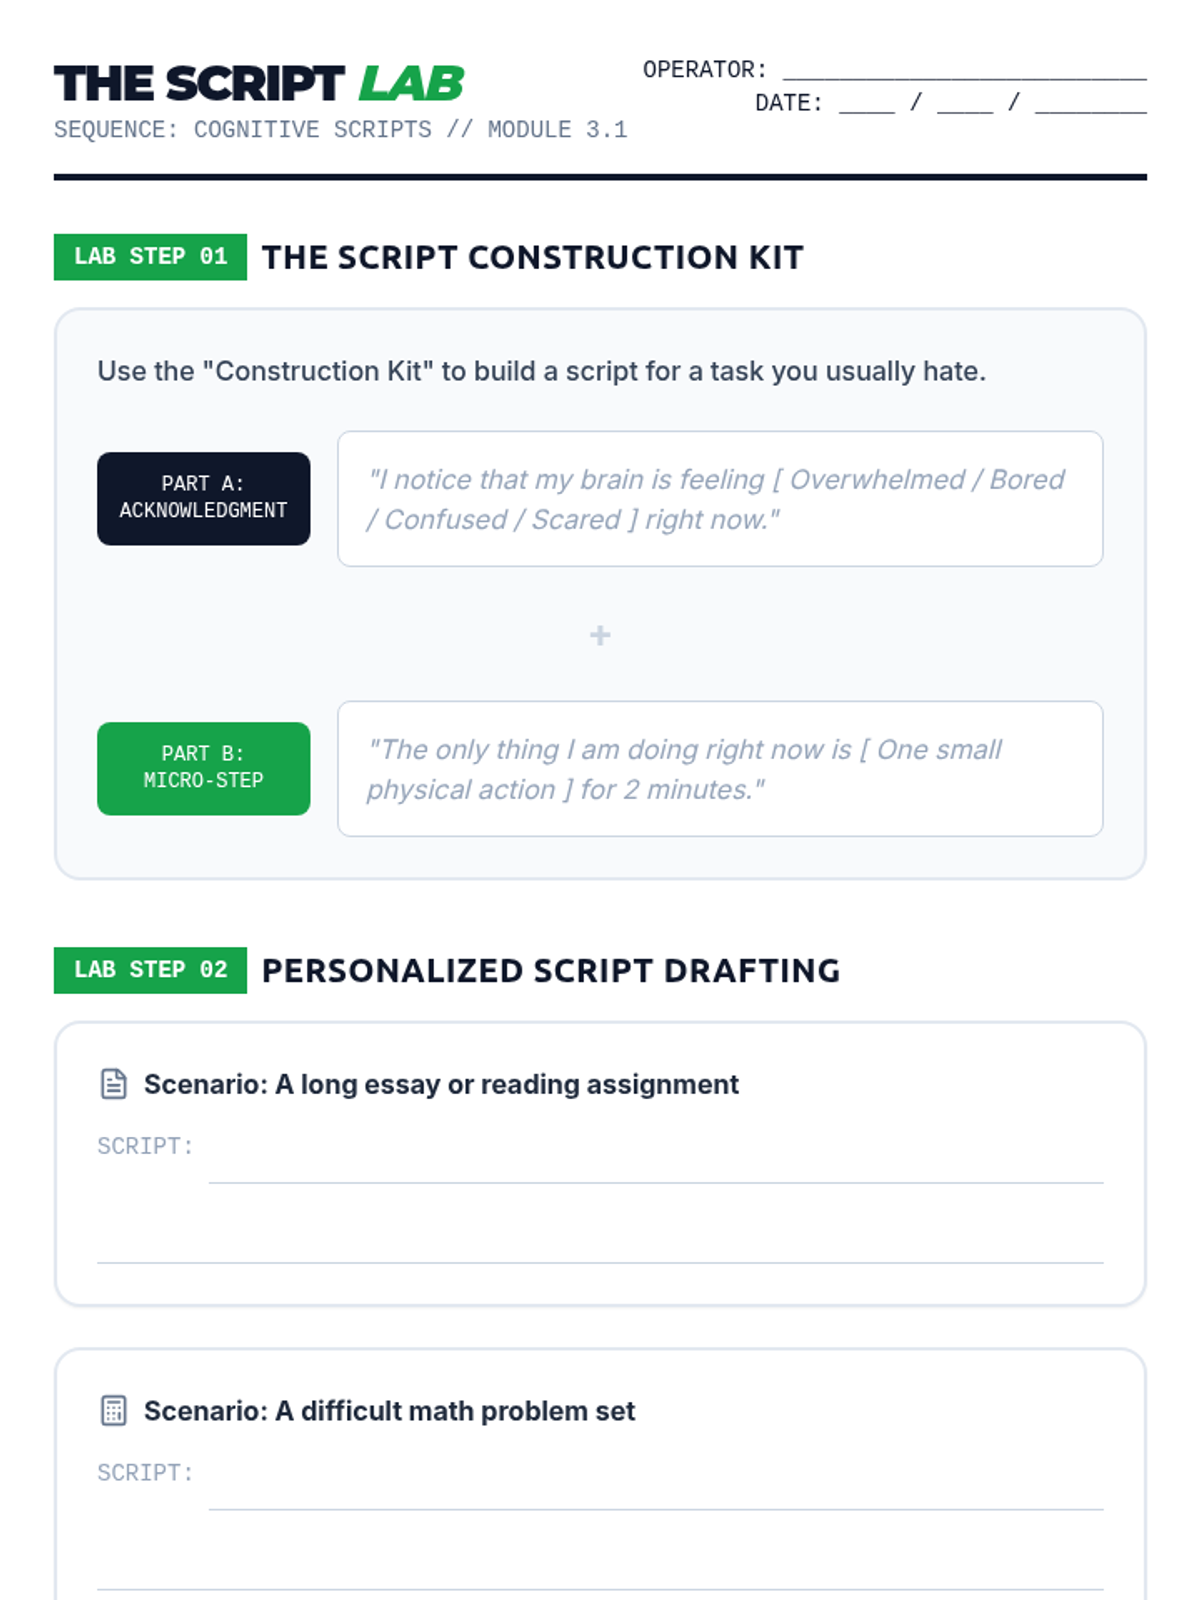Image resolution: width=1200 pixels, height=1600 pixels.
Task: Click the middle DATE blank
Action: [965, 103]
